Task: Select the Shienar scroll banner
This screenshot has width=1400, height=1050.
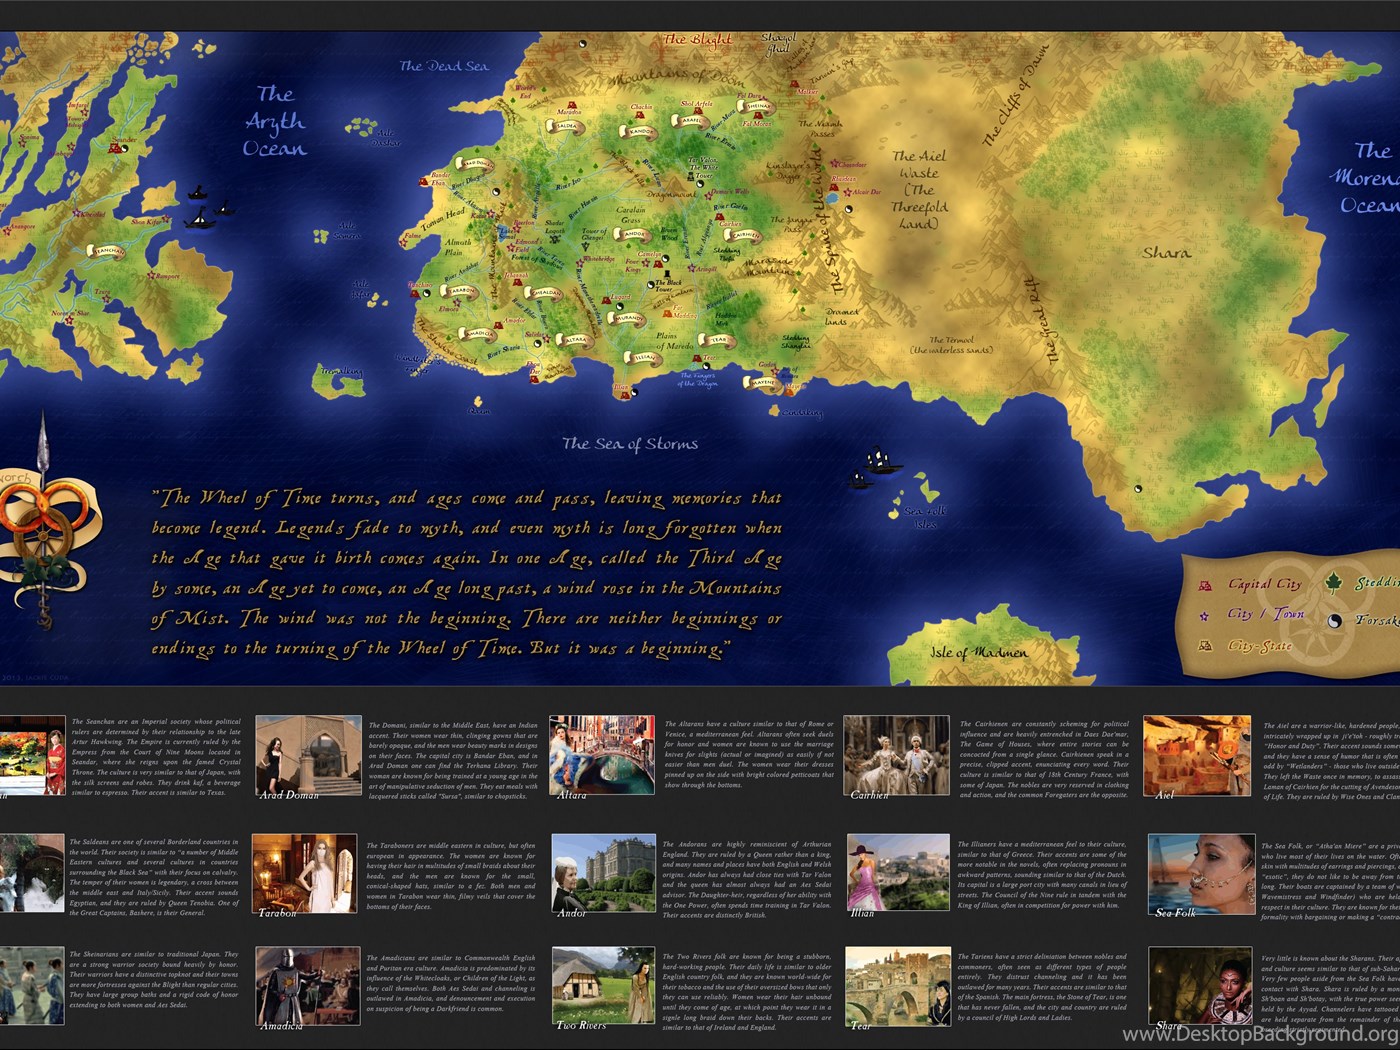Action: point(756,106)
